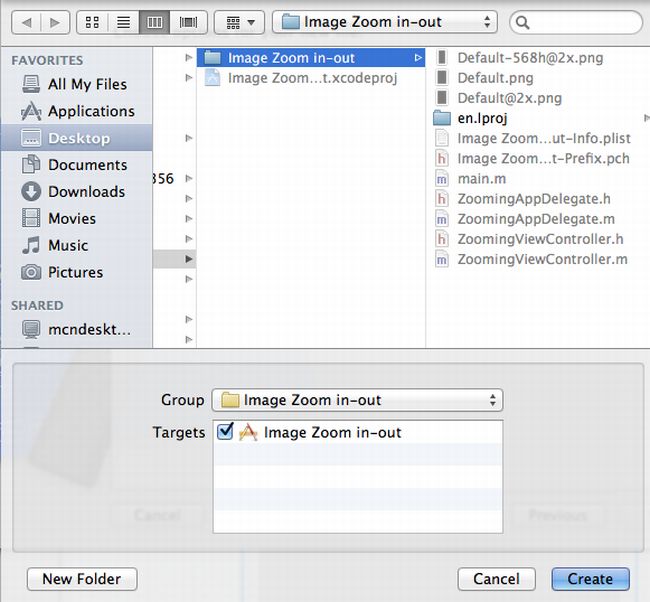Go back with the left arrow button
The width and height of the screenshot is (650, 602).
coord(27,22)
